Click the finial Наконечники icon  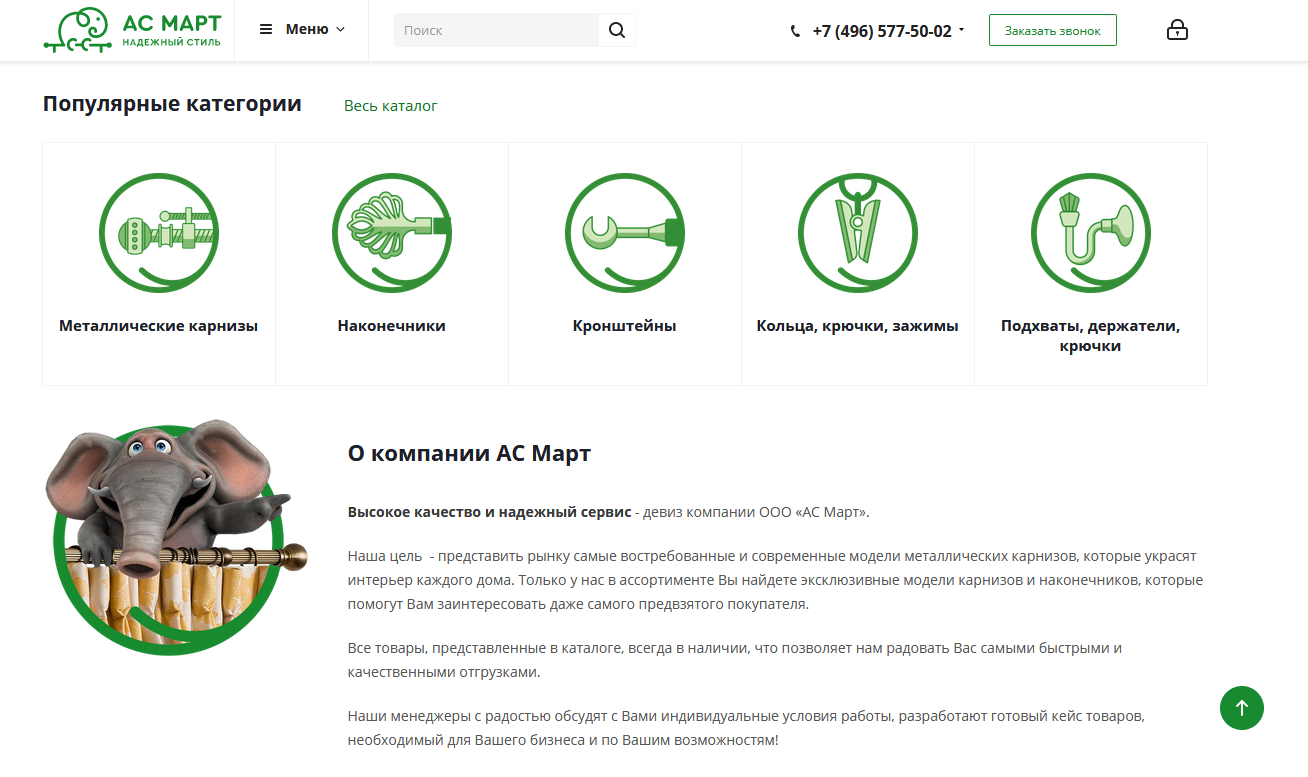pos(392,233)
